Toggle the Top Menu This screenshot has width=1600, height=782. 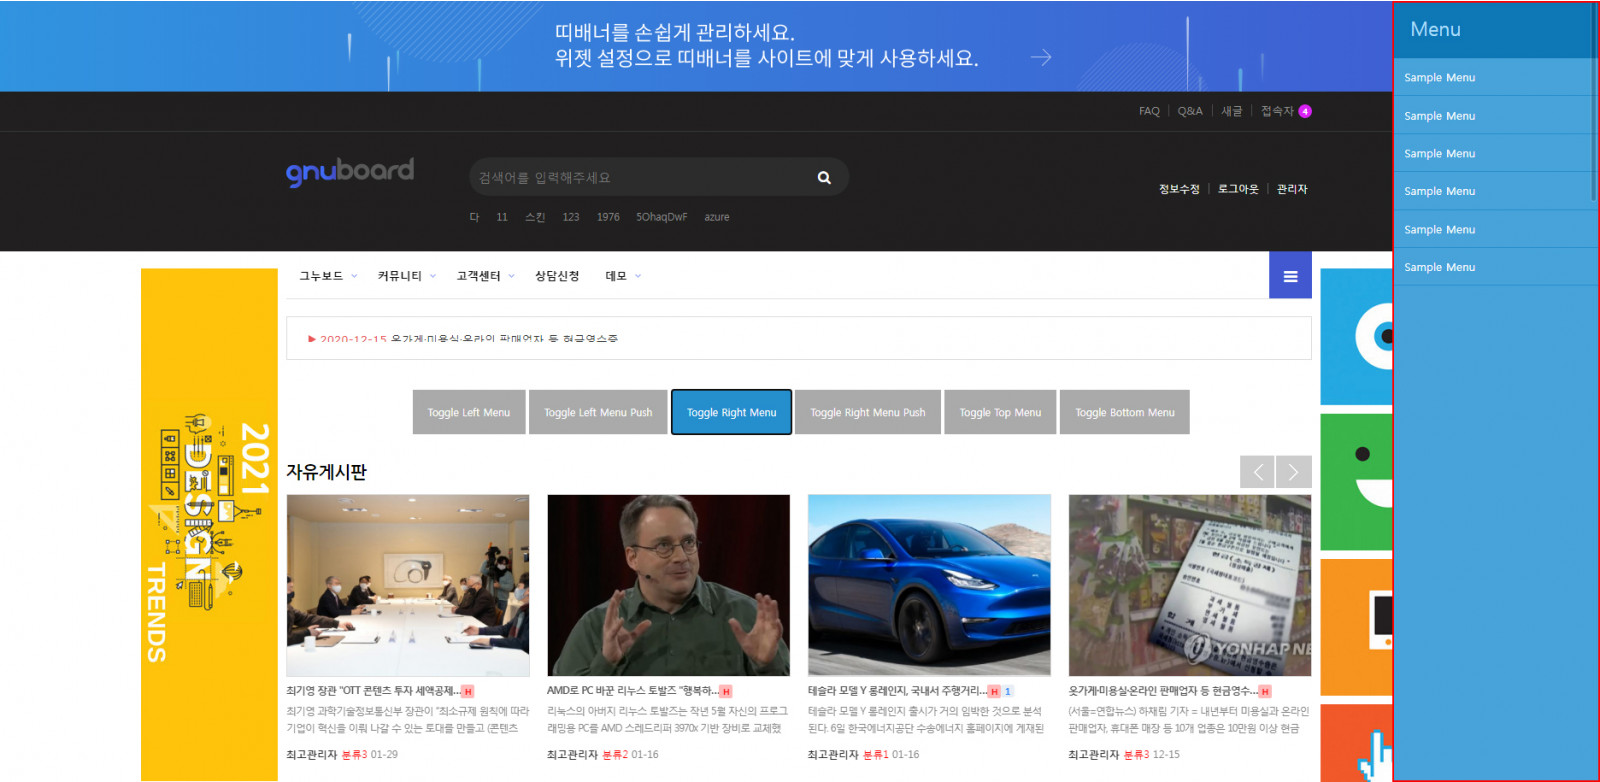click(x=1000, y=412)
